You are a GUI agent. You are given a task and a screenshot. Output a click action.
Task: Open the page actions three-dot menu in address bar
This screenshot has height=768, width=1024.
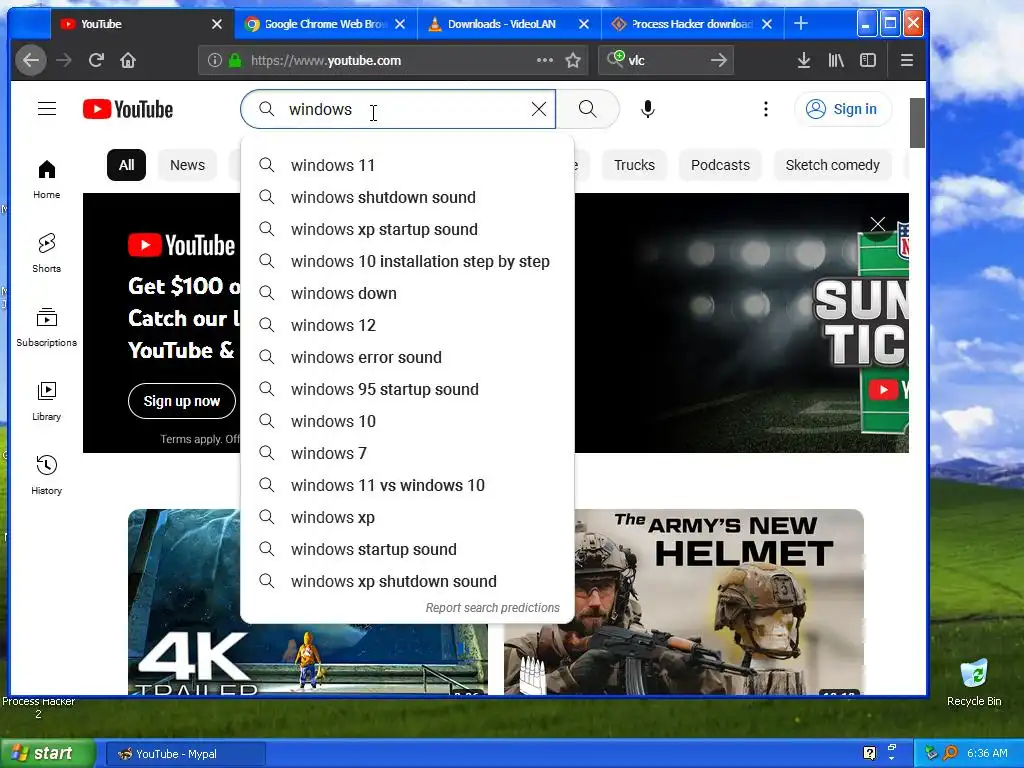(545, 60)
